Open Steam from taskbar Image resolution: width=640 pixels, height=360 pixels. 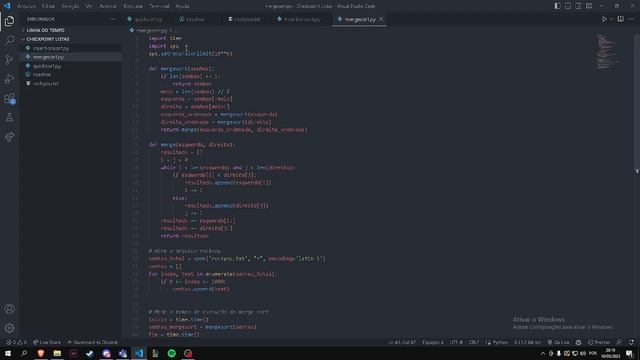[90, 353]
